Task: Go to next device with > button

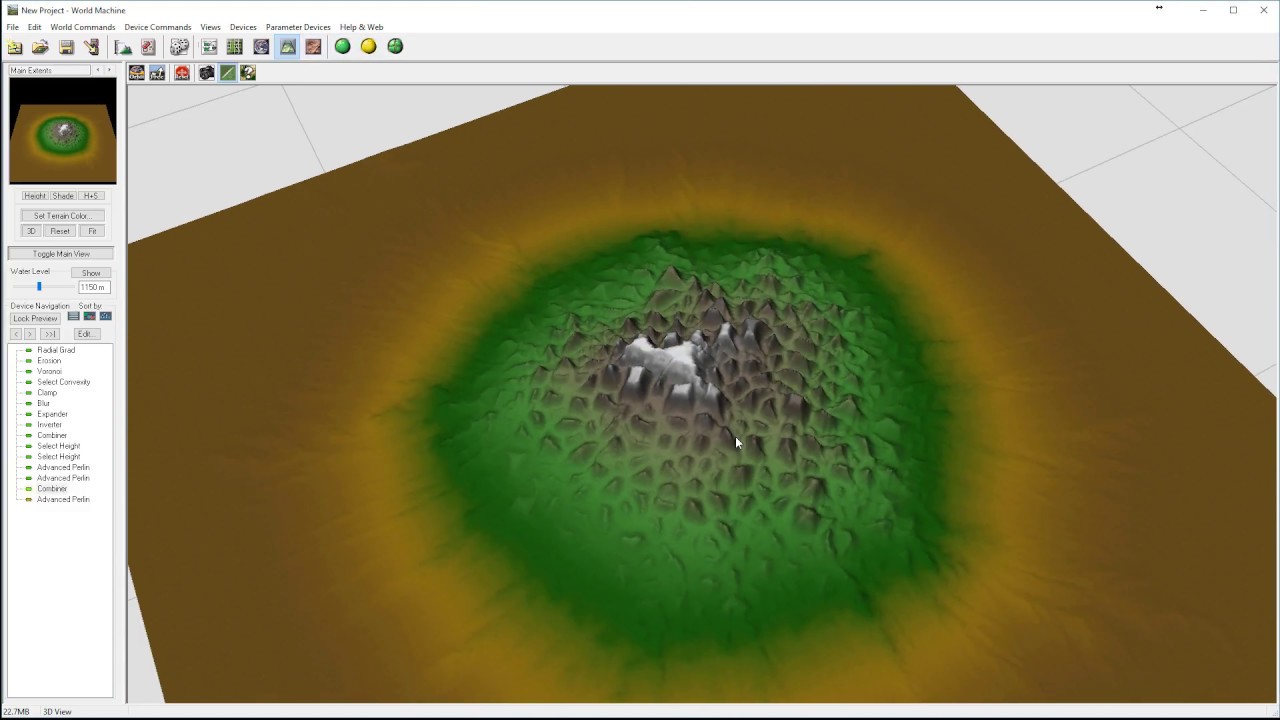Action: [30, 334]
